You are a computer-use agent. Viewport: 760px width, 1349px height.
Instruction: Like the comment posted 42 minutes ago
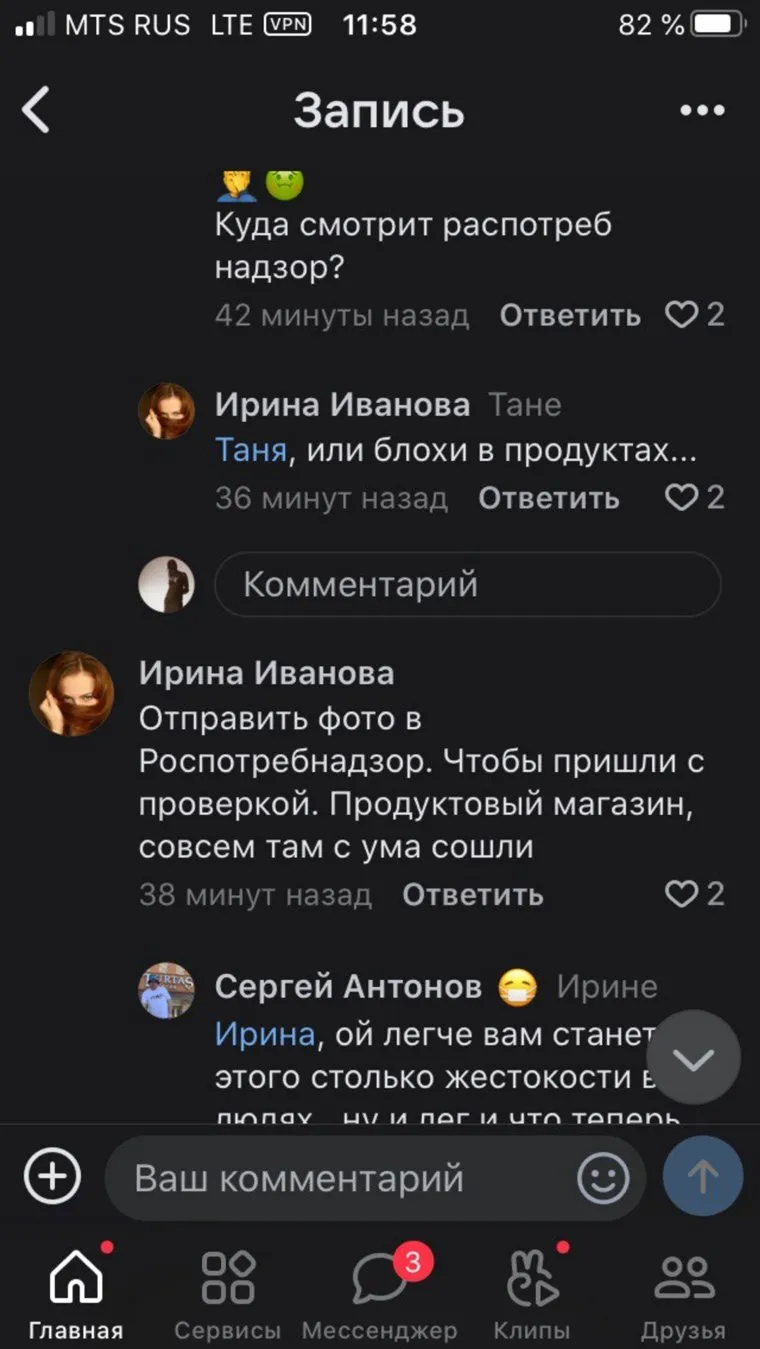coord(682,315)
